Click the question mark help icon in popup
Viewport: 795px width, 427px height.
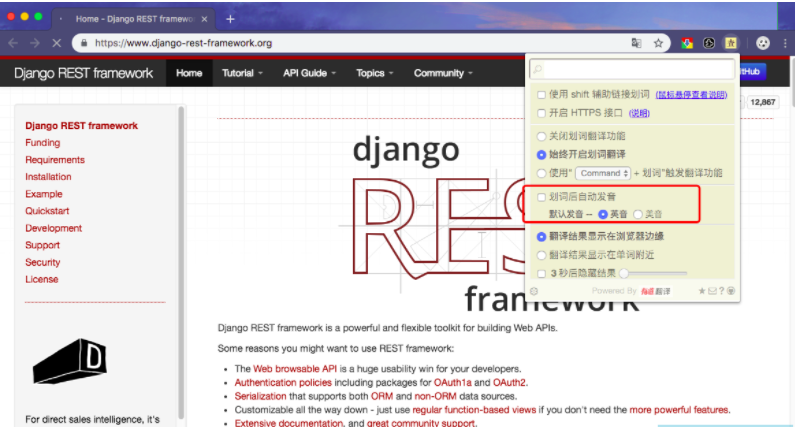721,291
